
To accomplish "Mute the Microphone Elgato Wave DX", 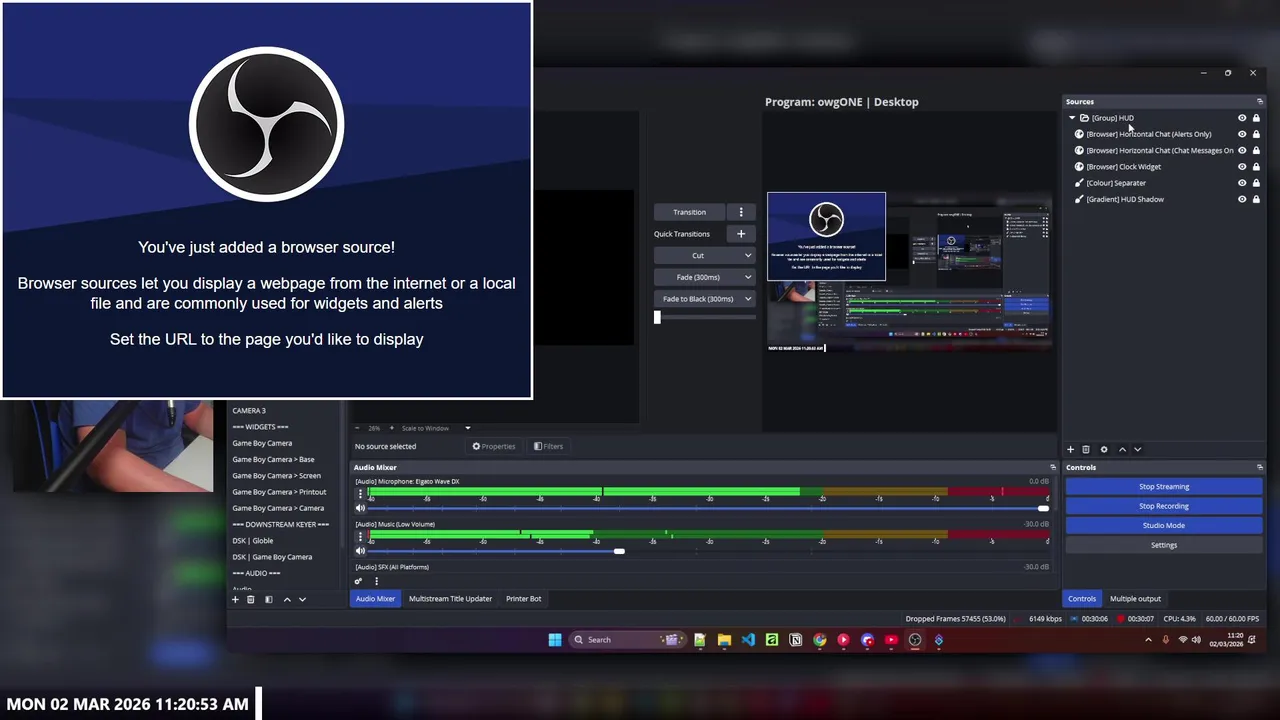I will [360, 509].
